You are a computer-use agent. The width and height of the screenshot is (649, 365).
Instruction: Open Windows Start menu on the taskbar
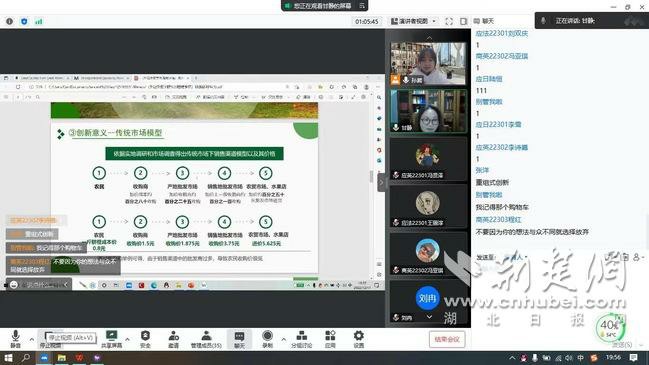point(8,358)
